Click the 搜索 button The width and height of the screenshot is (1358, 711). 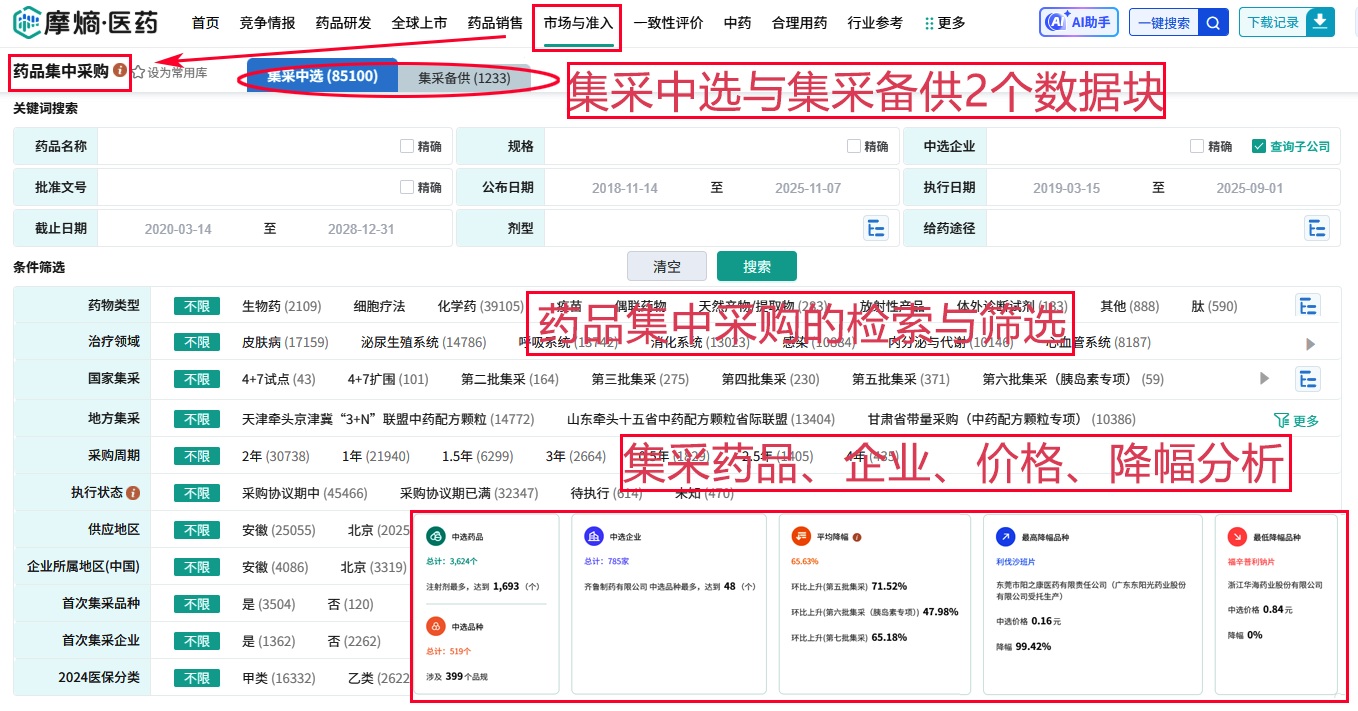(757, 266)
